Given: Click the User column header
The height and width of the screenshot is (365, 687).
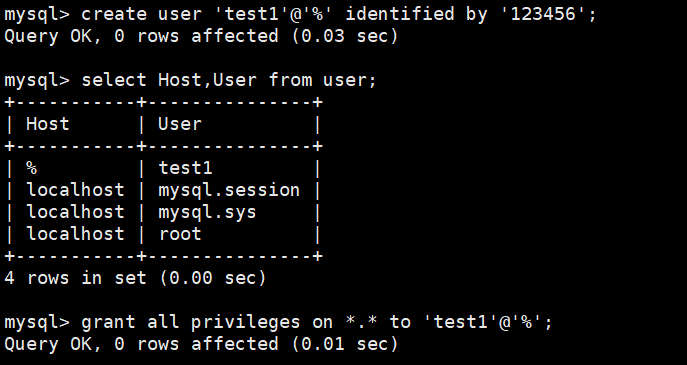Looking at the screenshot, I should pos(180,124).
